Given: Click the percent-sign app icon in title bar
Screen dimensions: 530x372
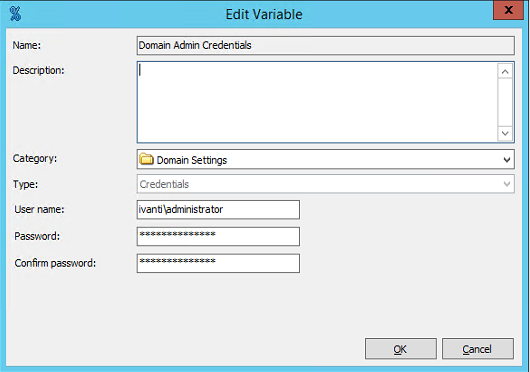Looking at the screenshot, I should pyautogui.click(x=15, y=14).
